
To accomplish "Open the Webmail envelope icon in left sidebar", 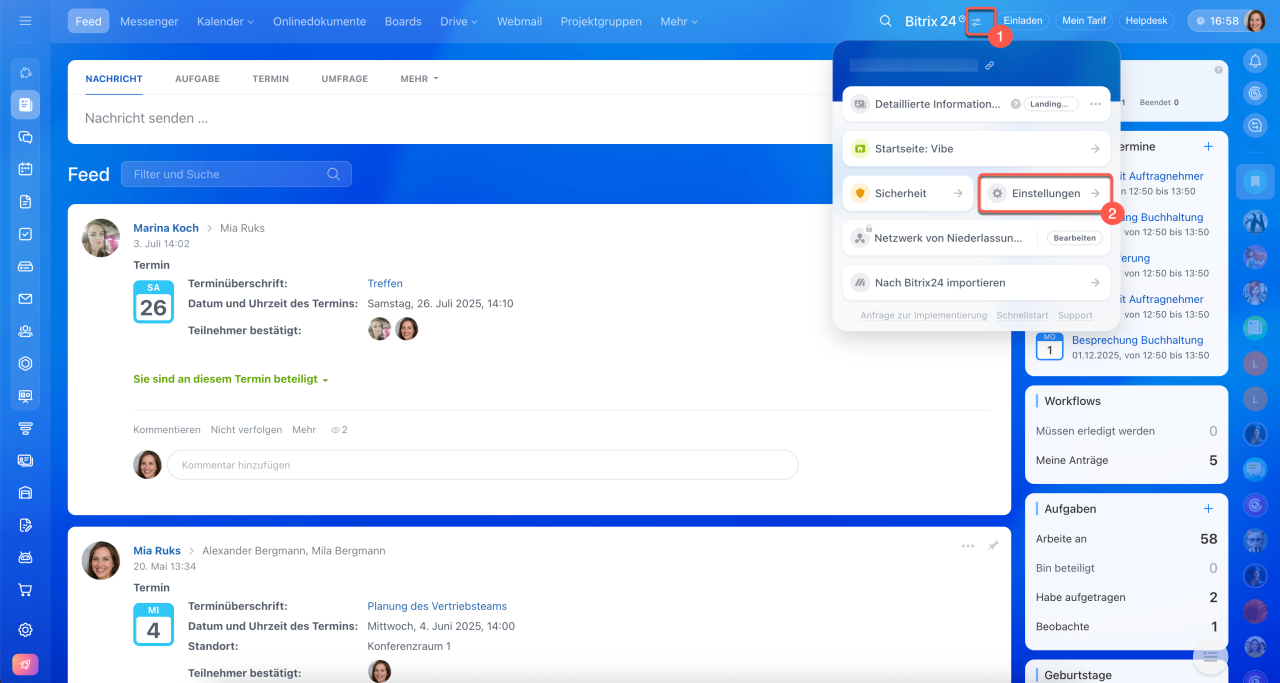I will 26,299.
